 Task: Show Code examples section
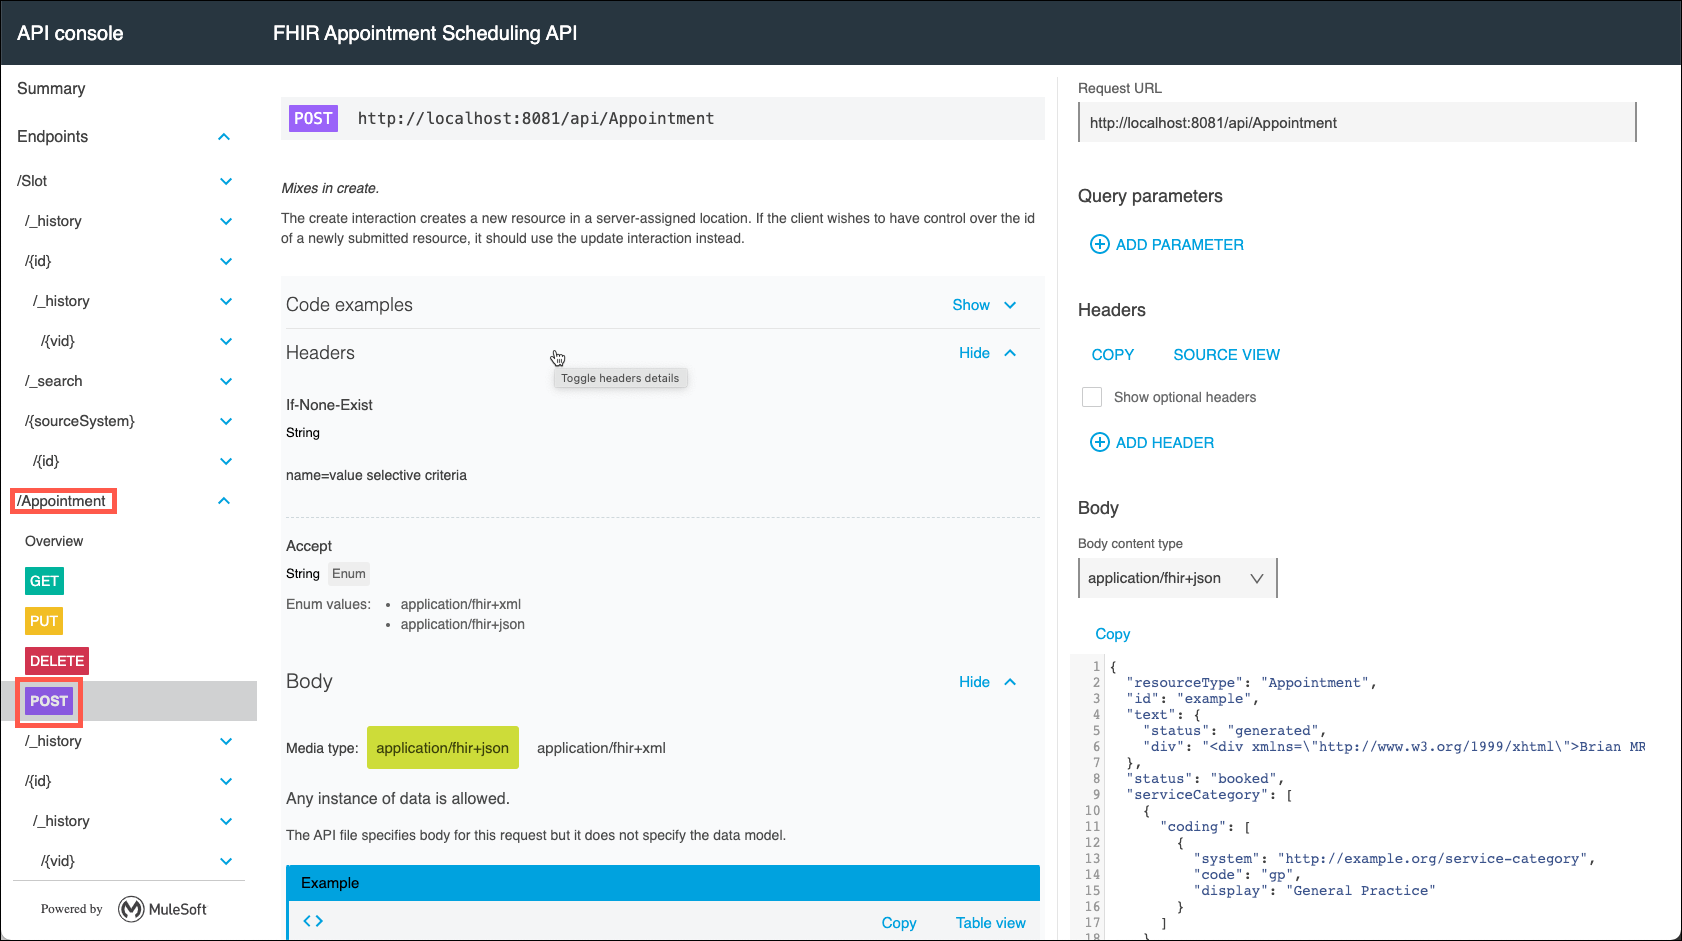coord(984,305)
